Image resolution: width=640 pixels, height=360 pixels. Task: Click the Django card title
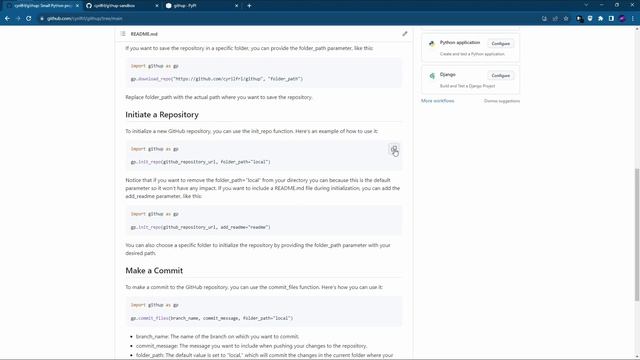(x=447, y=75)
